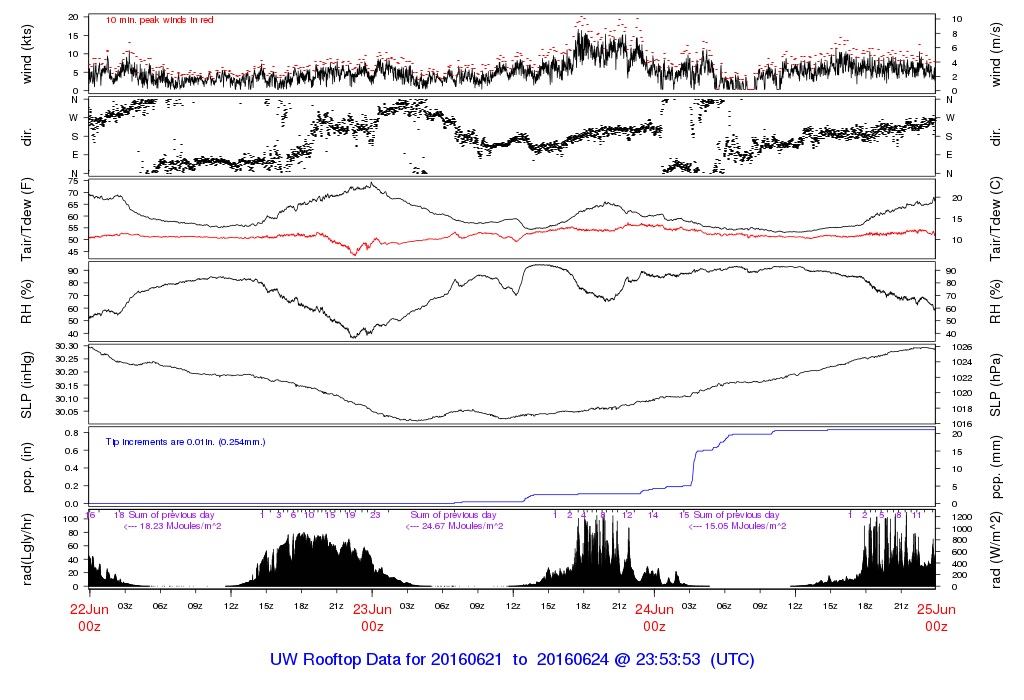1024x700 pixels.
Task: Click the '18.23 MJoules/m^2' radiation sum
Action: (180, 526)
